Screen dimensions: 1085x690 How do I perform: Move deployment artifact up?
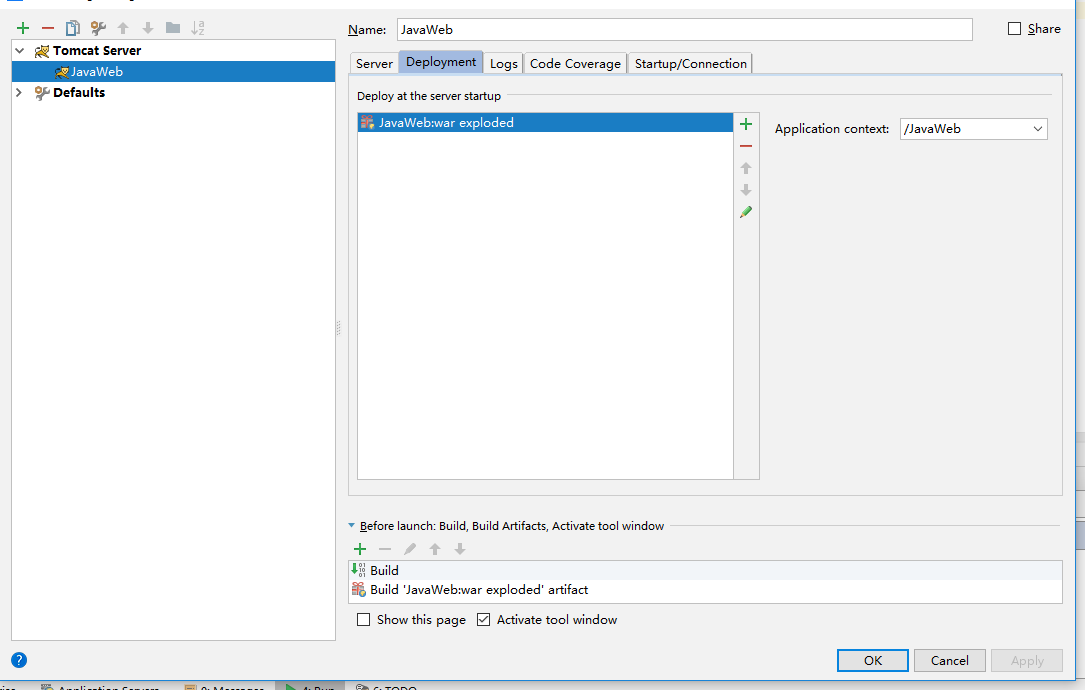point(746,168)
